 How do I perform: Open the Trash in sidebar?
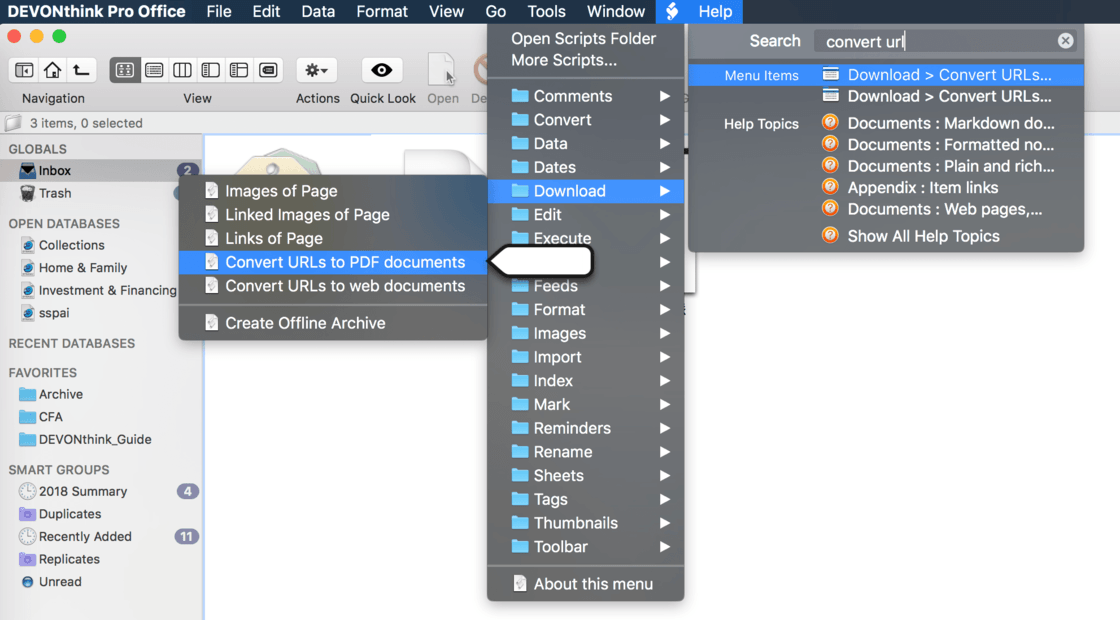pyautogui.click(x=55, y=193)
